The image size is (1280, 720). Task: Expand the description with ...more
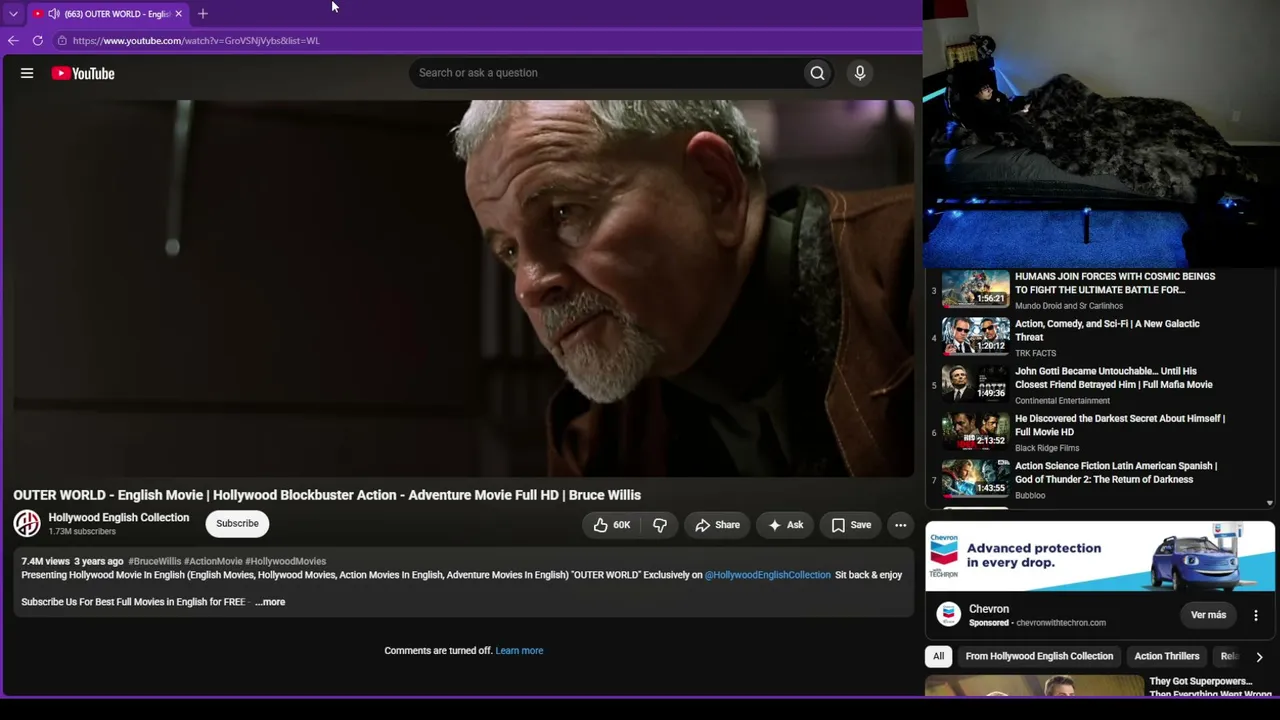[x=270, y=602]
